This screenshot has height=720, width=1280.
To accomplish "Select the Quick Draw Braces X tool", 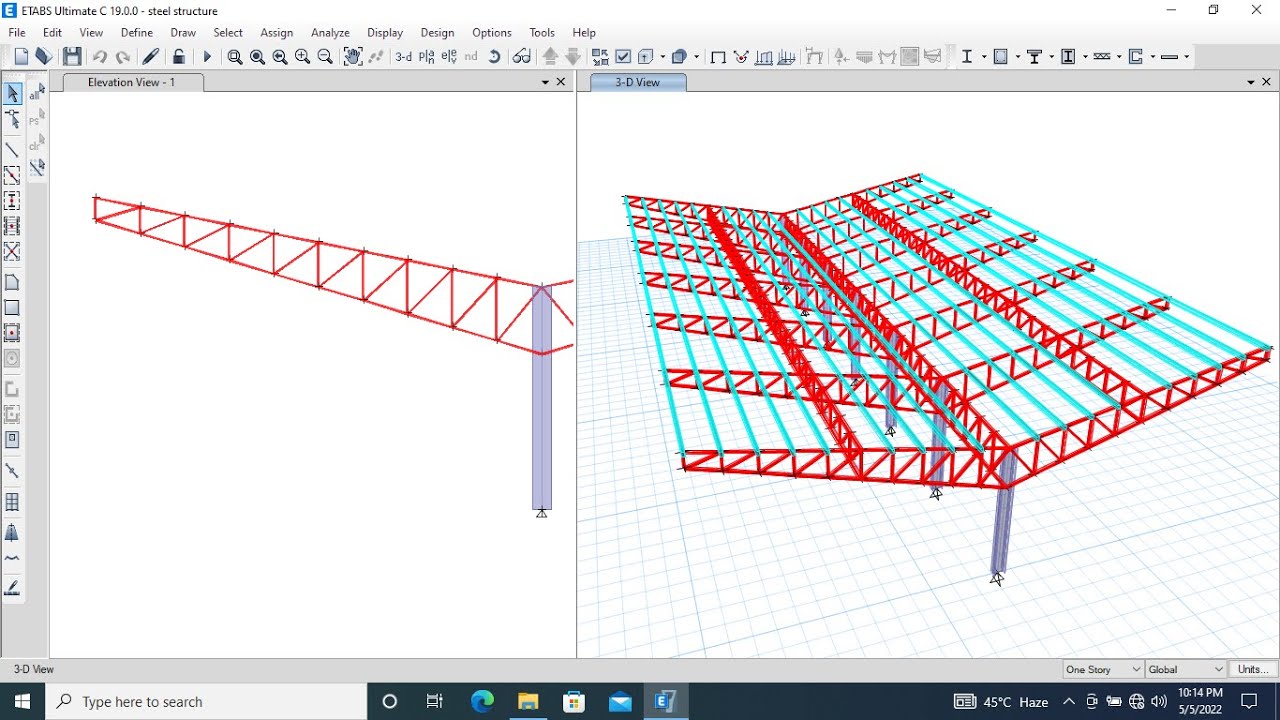I will [x=12, y=252].
